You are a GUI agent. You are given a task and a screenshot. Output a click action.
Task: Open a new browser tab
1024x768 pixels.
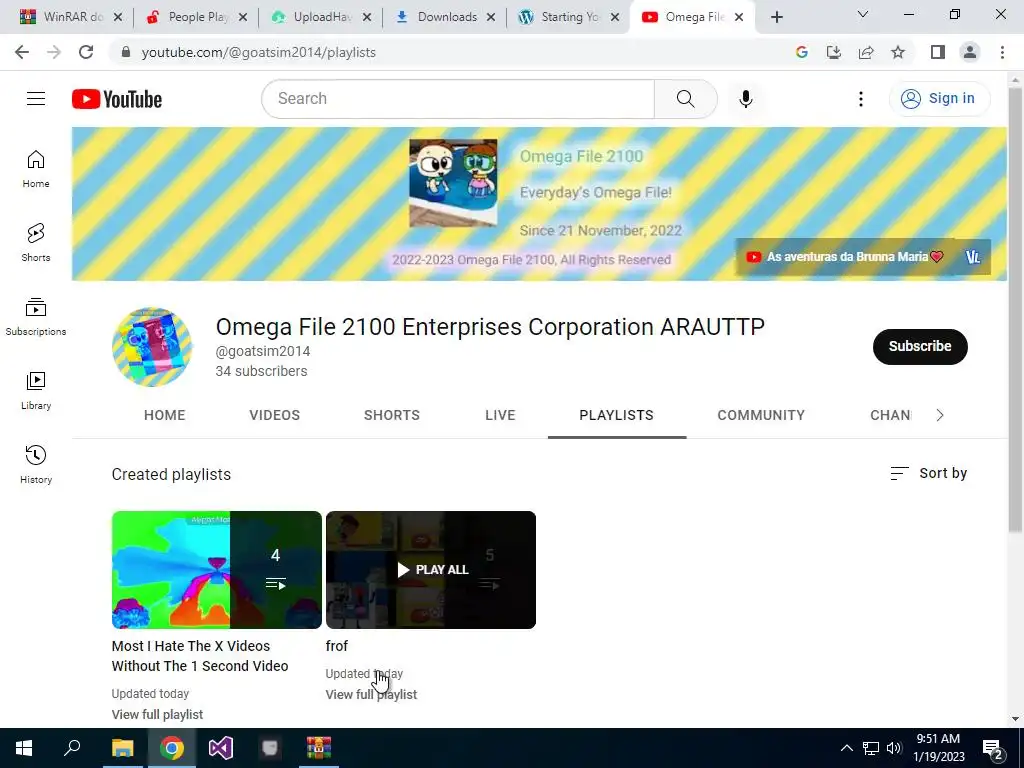pyautogui.click(x=776, y=17)
